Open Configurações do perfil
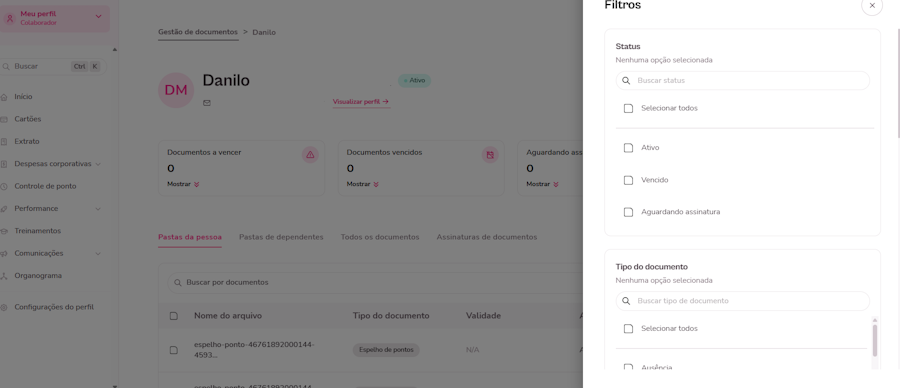The image size is (900, 388). tap(54, 308)
